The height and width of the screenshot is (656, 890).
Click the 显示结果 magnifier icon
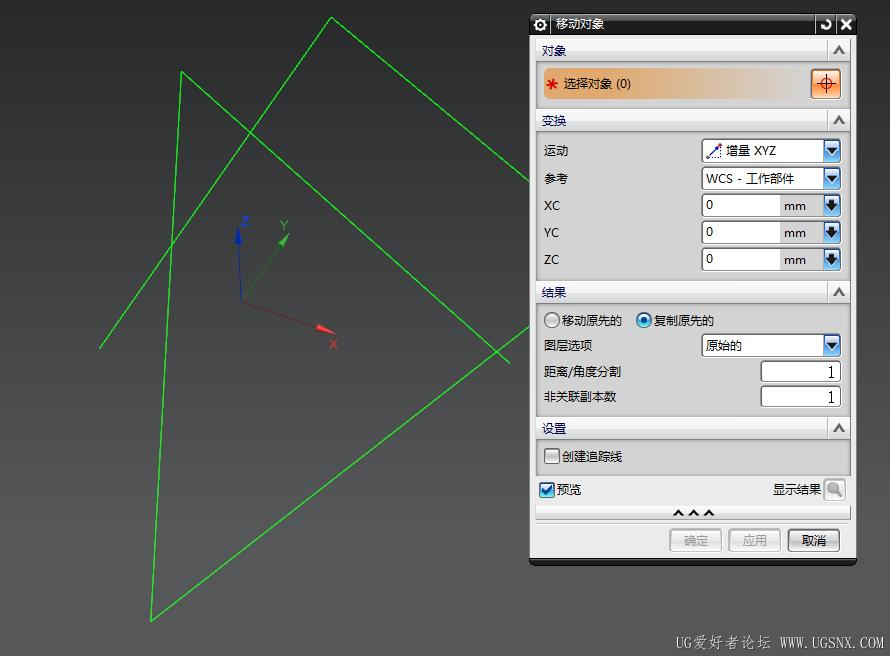tap(834, 490)
